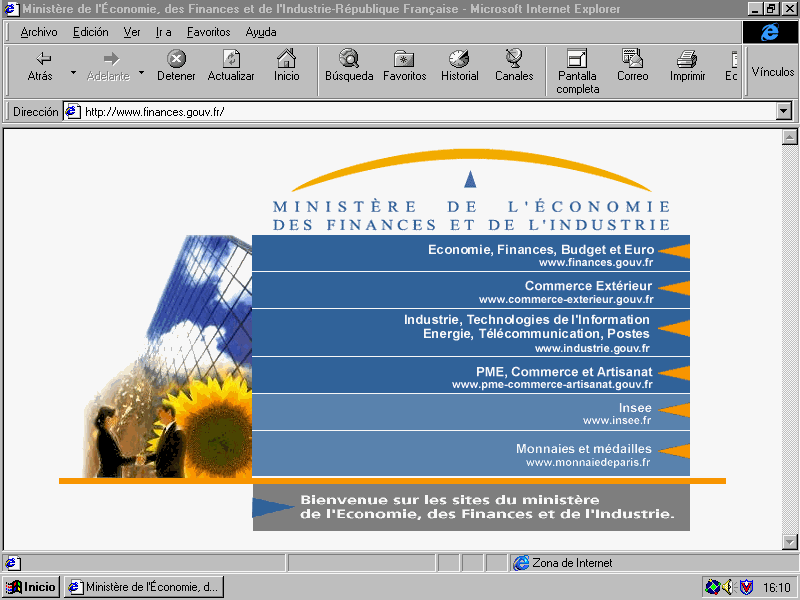Click the status bar page icon
Image resolution: width=800 pixels, height=600 pixels.
point(12,563)
